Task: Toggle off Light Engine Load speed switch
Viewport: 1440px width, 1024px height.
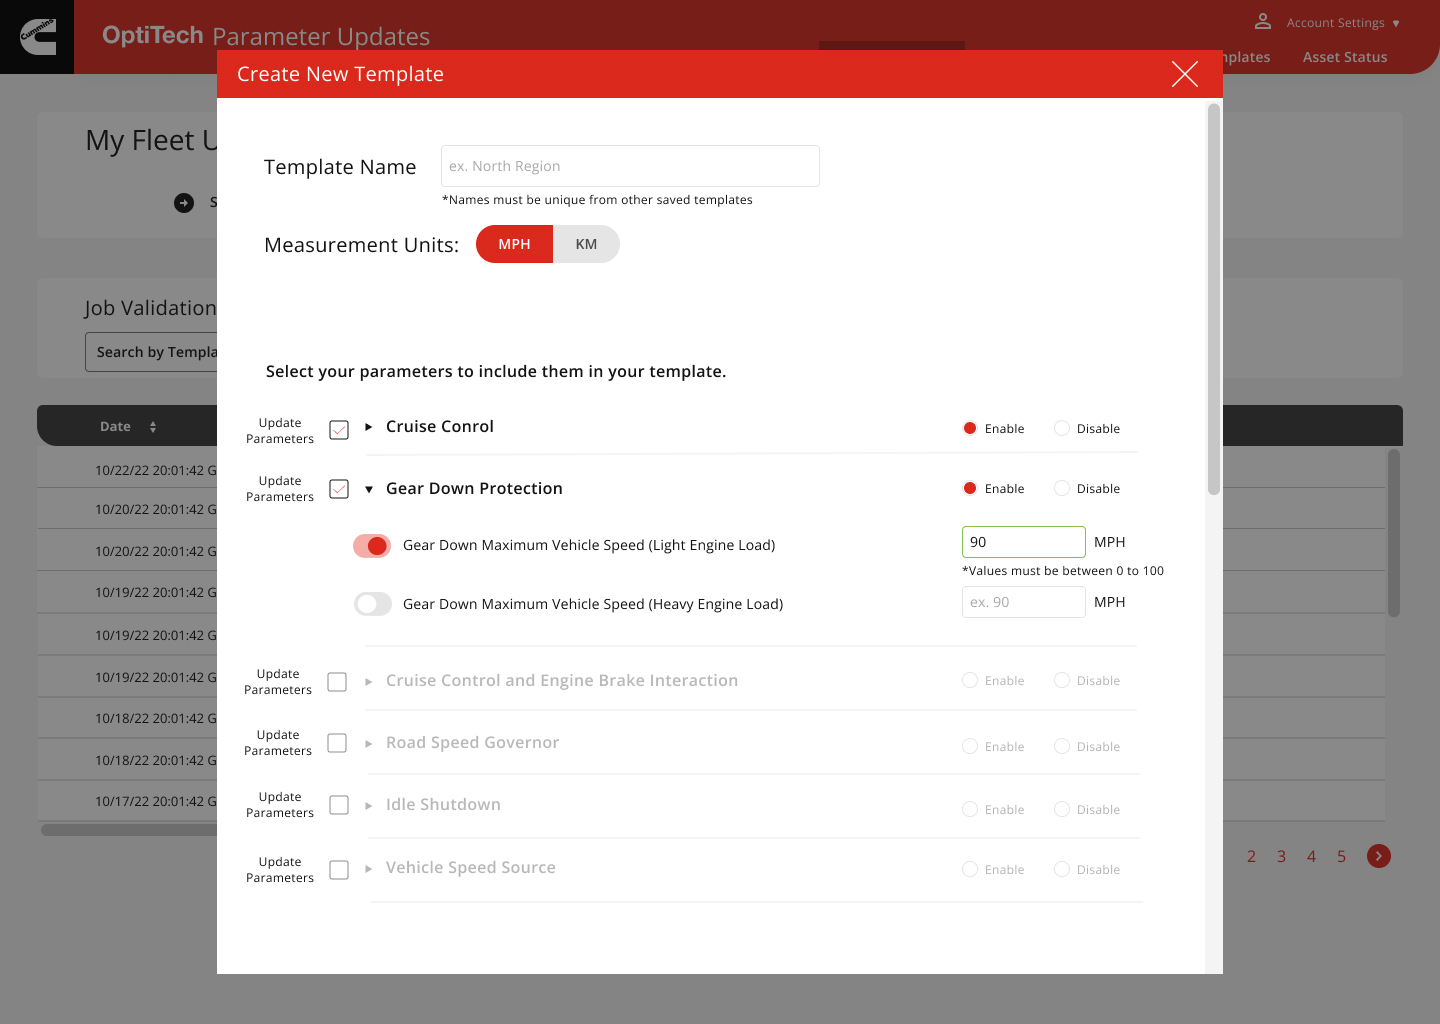Action: pos(372,545)
